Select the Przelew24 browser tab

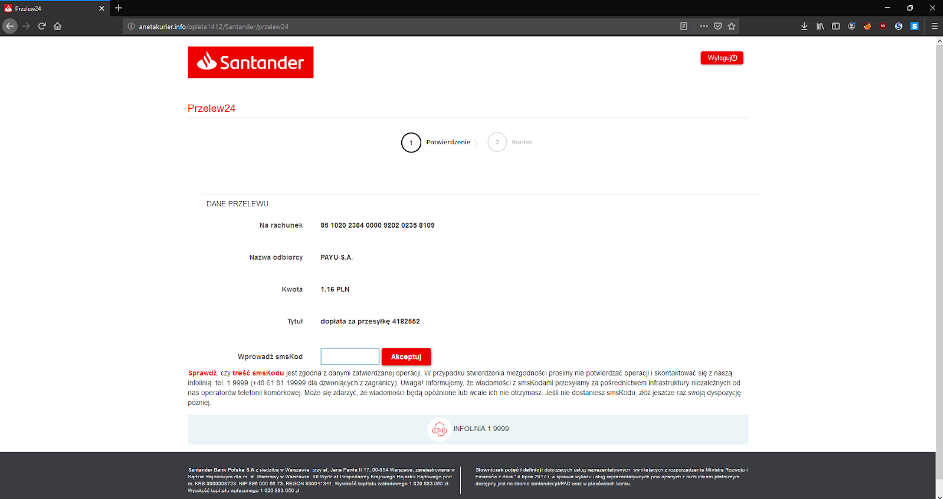coord(54,8)
